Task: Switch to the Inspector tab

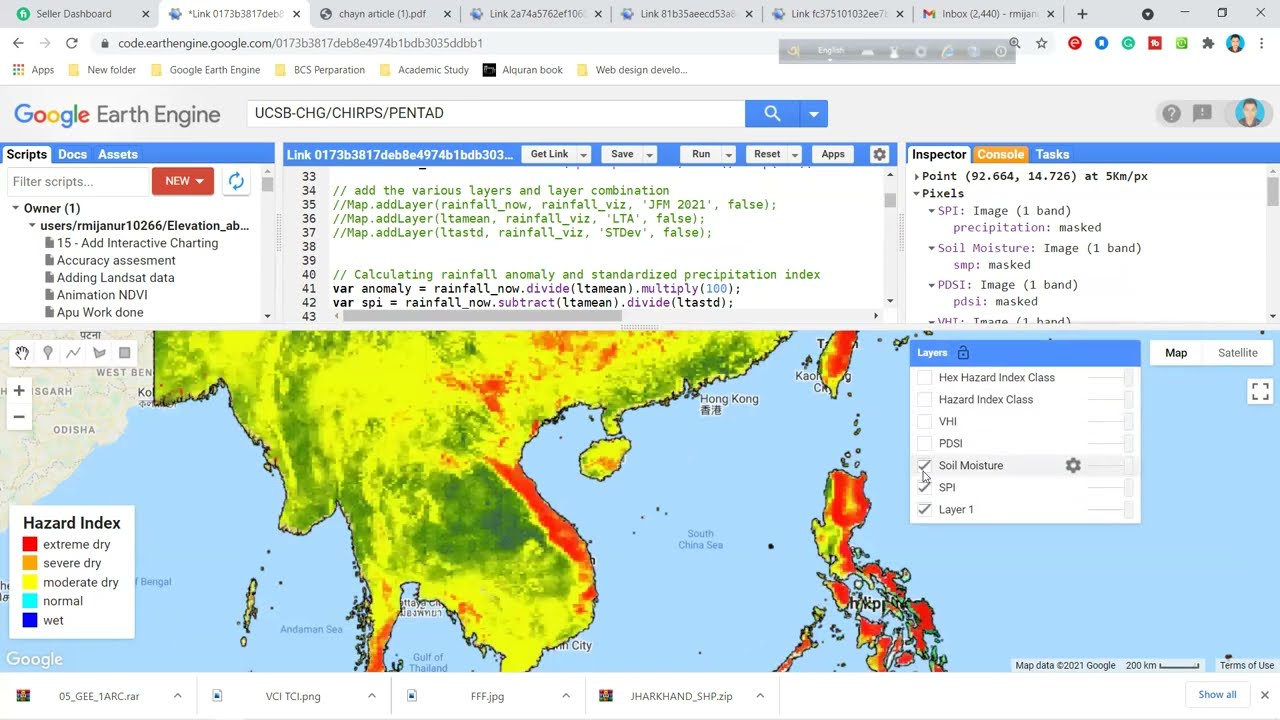Action: [939, 154]
